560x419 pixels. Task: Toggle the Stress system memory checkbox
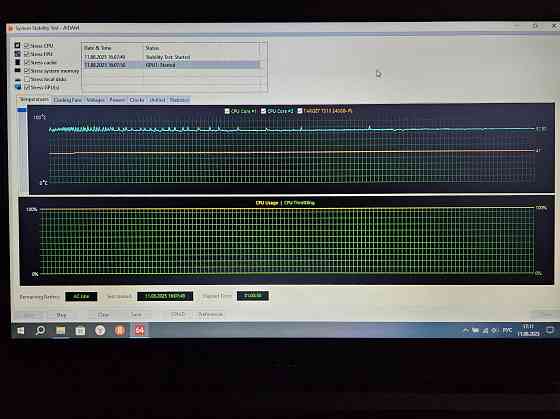[26, 71]
